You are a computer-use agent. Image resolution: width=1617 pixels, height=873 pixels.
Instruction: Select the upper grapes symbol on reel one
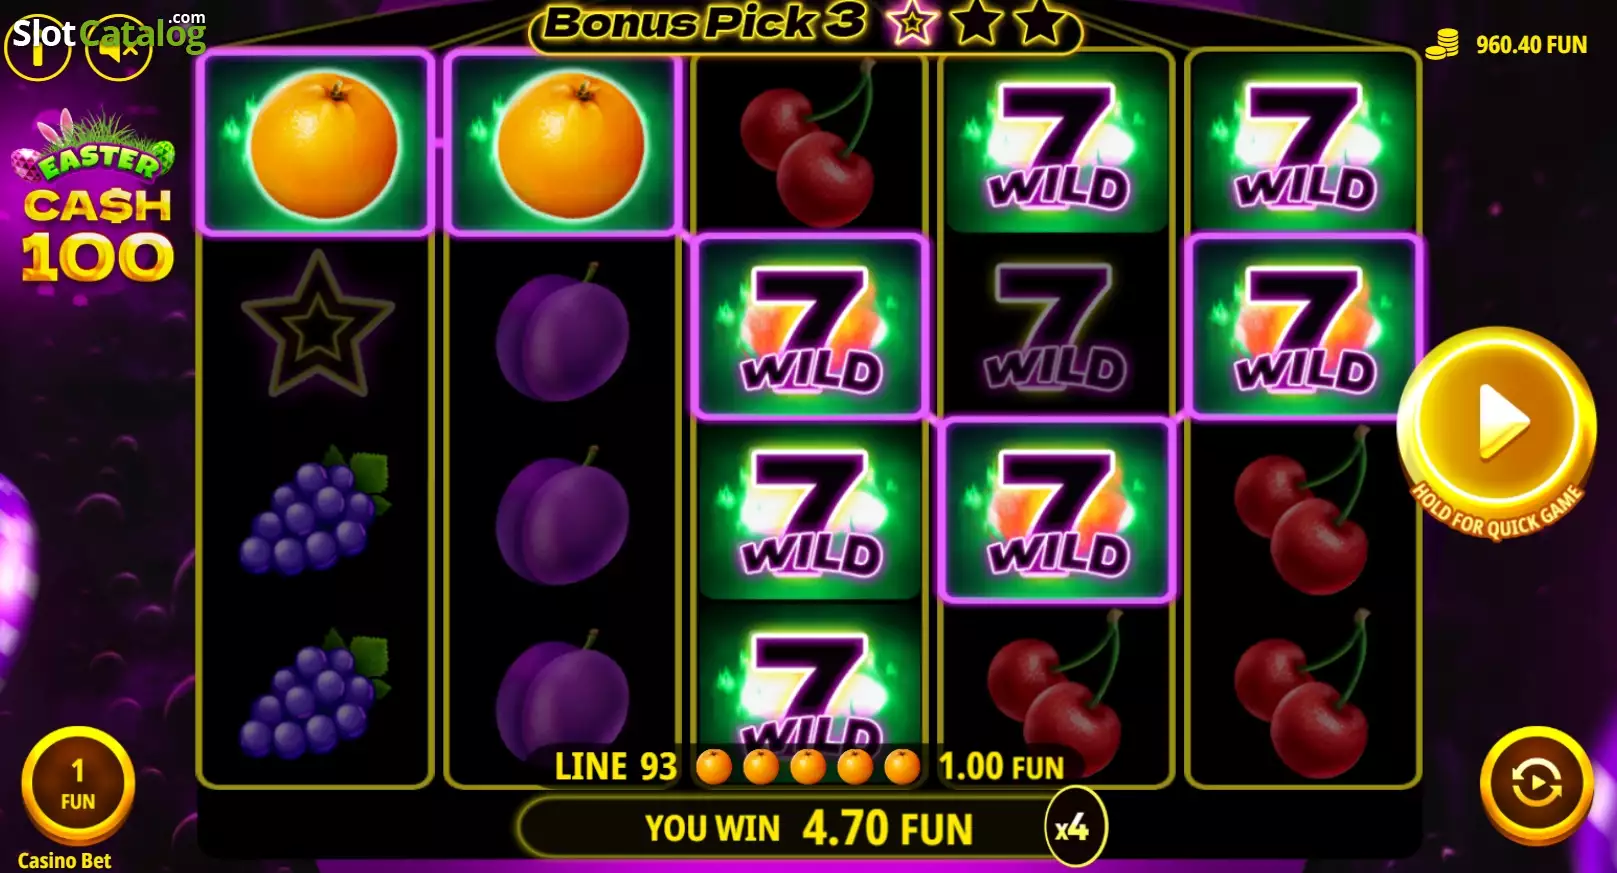click(315, 510)
